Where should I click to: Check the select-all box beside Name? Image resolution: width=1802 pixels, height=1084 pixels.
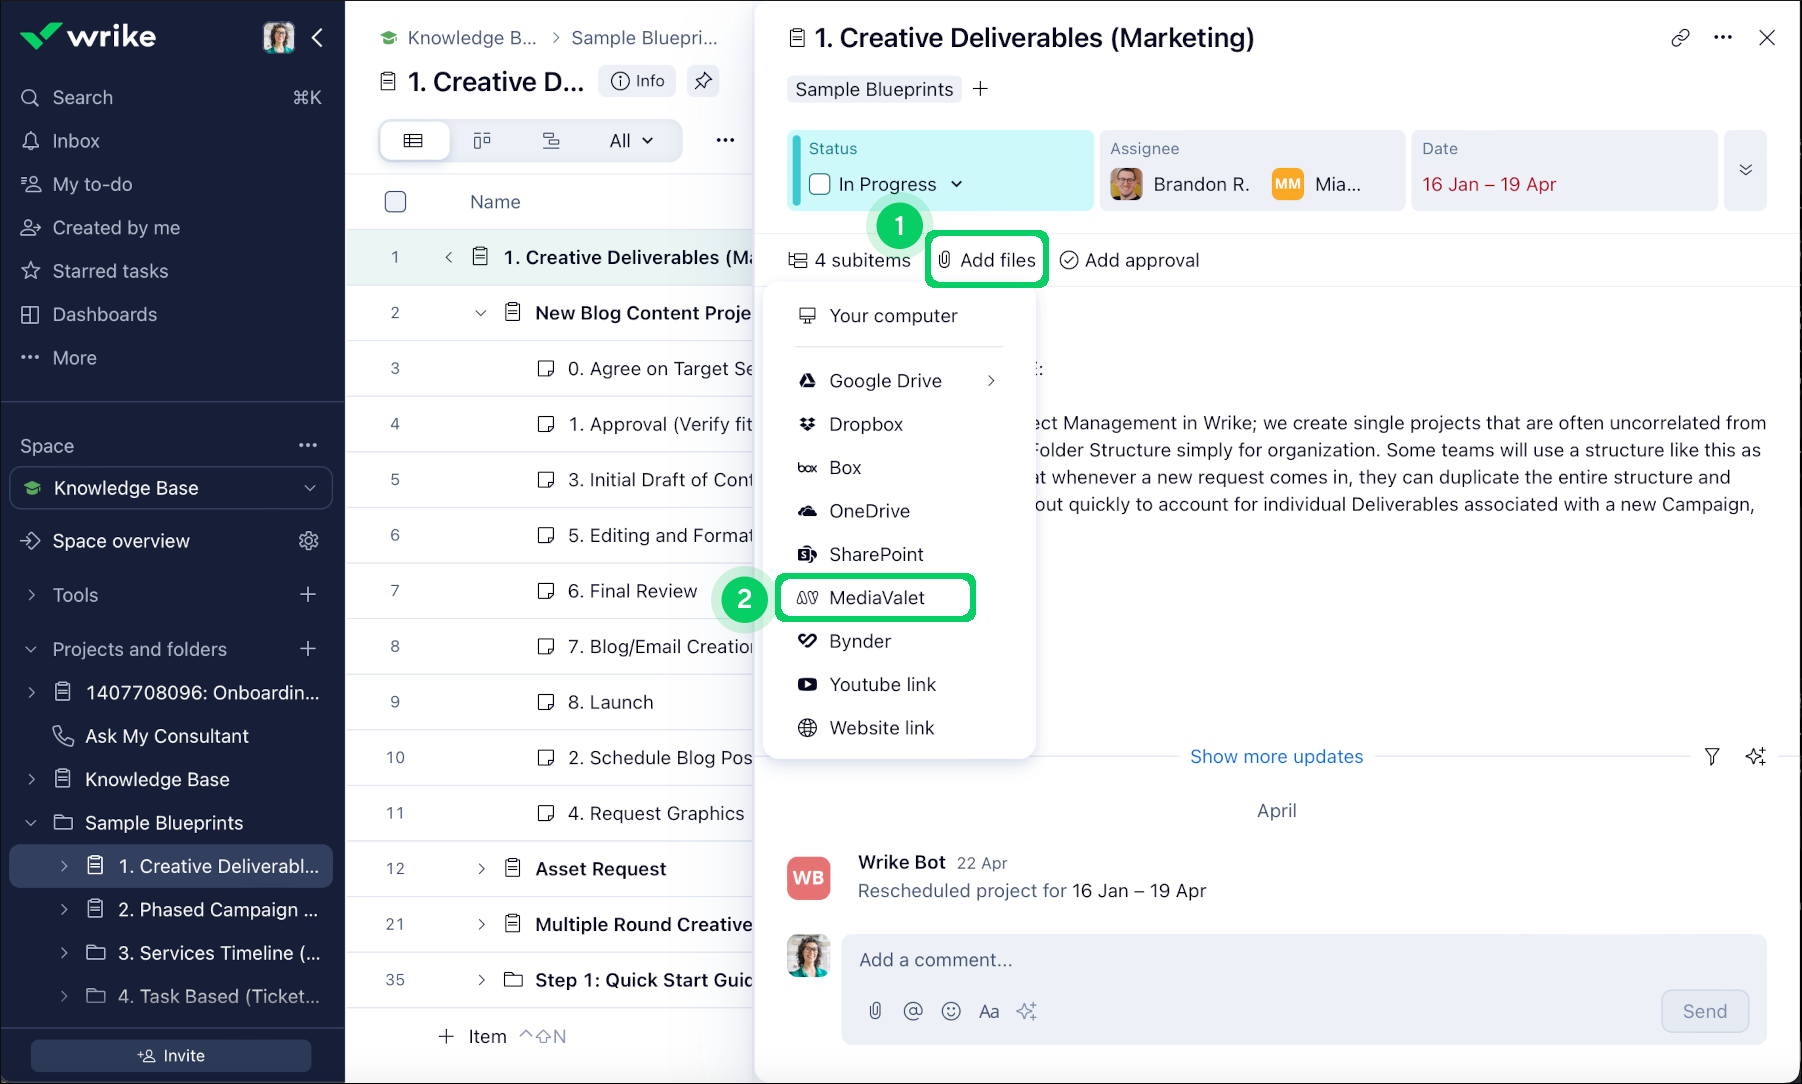[x=396, y=202]
